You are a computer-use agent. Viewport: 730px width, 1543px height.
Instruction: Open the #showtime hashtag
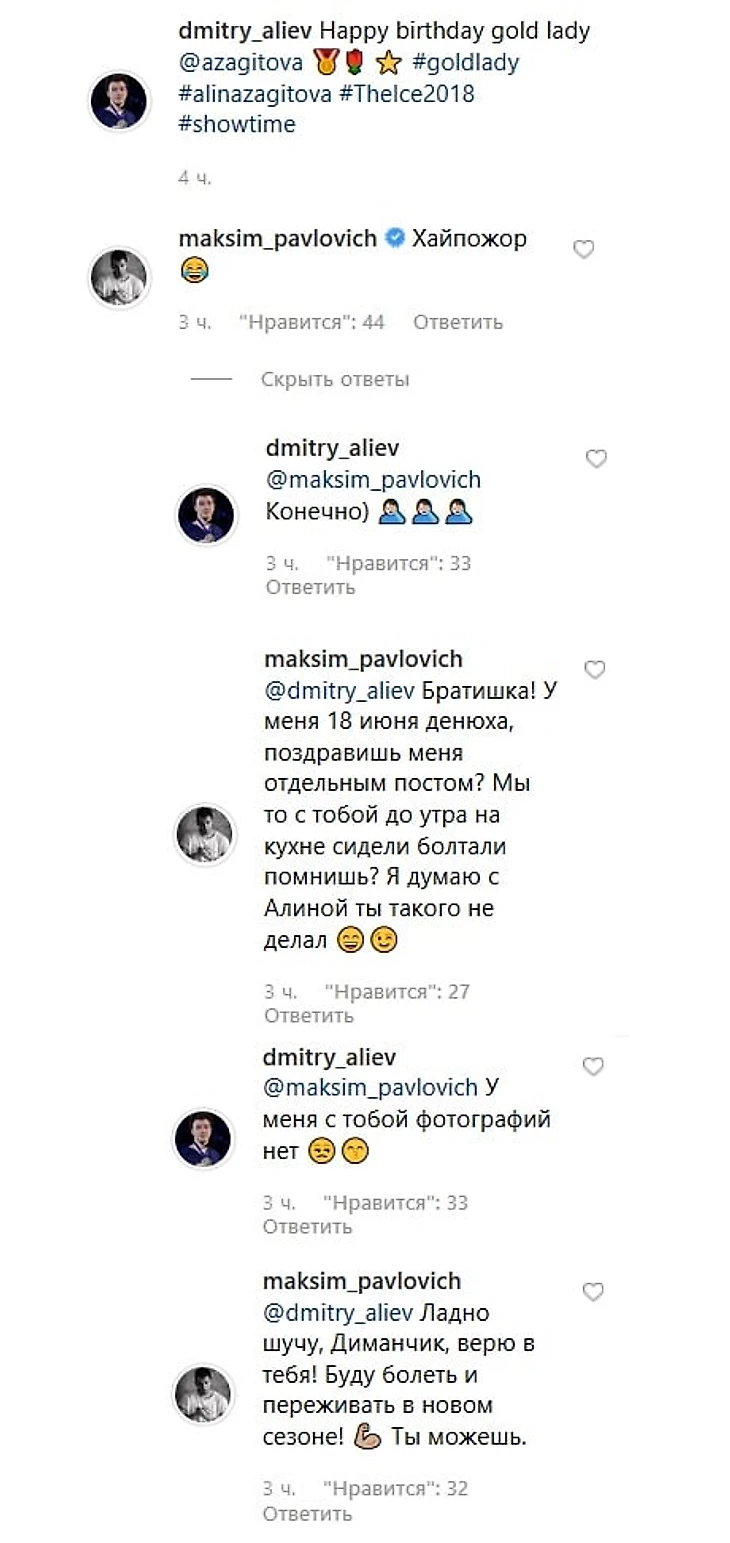point(237,126)
